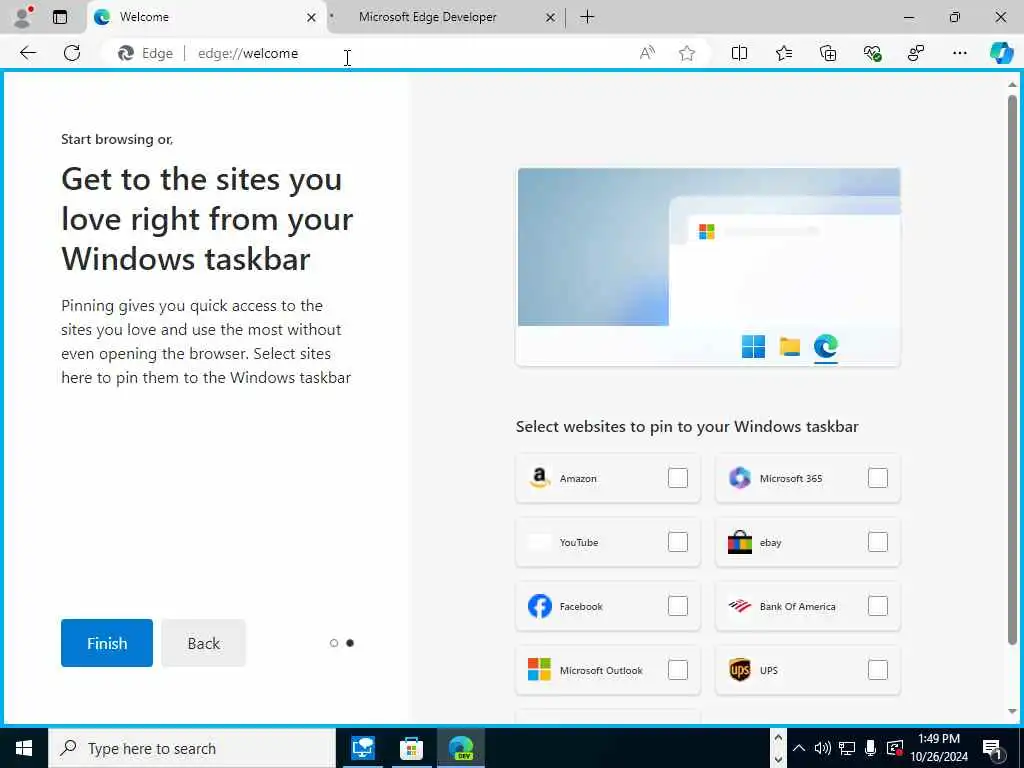This screenshot has height=768, width=1024.
Task: Click the Select websites to pin heading
Action: point(687,427)
